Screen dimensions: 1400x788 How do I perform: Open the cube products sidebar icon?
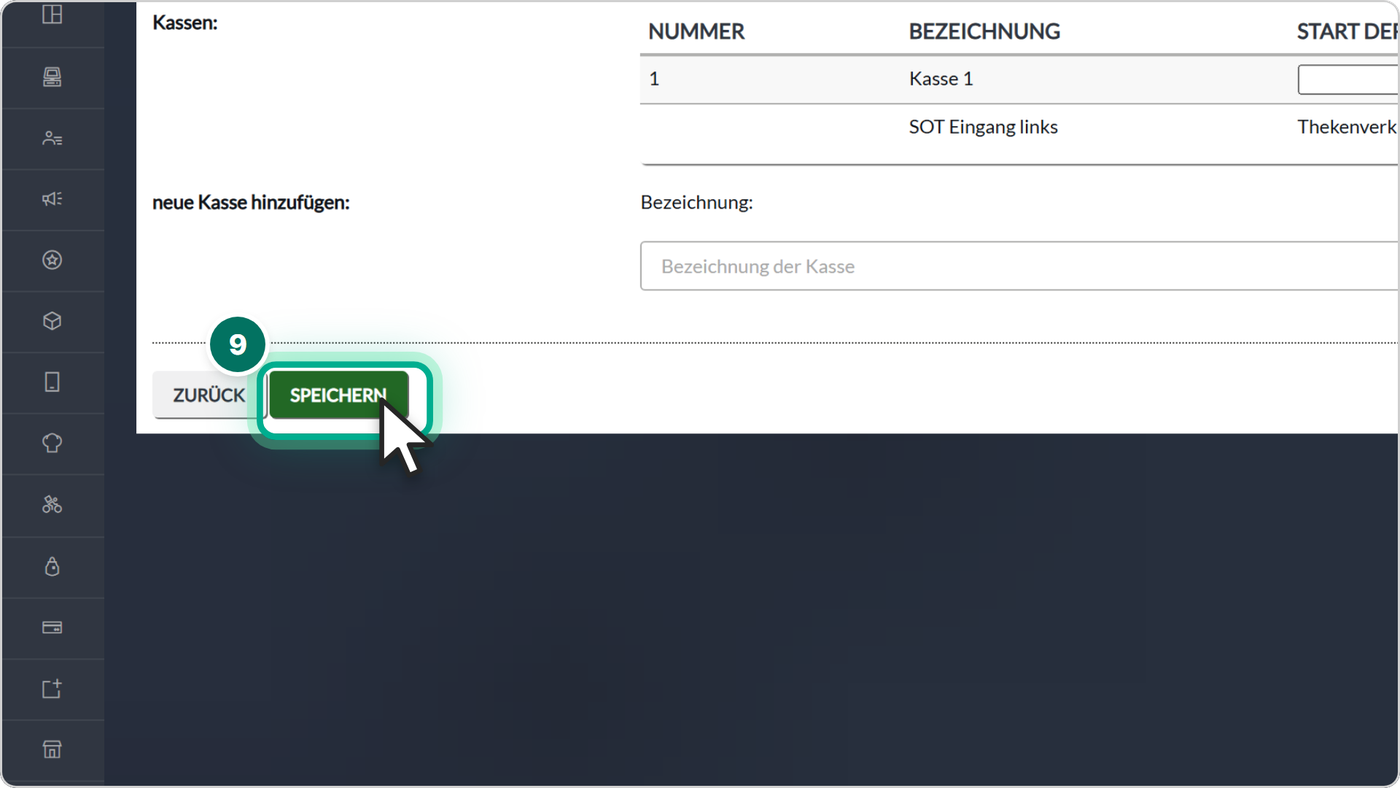coord(52,321)
